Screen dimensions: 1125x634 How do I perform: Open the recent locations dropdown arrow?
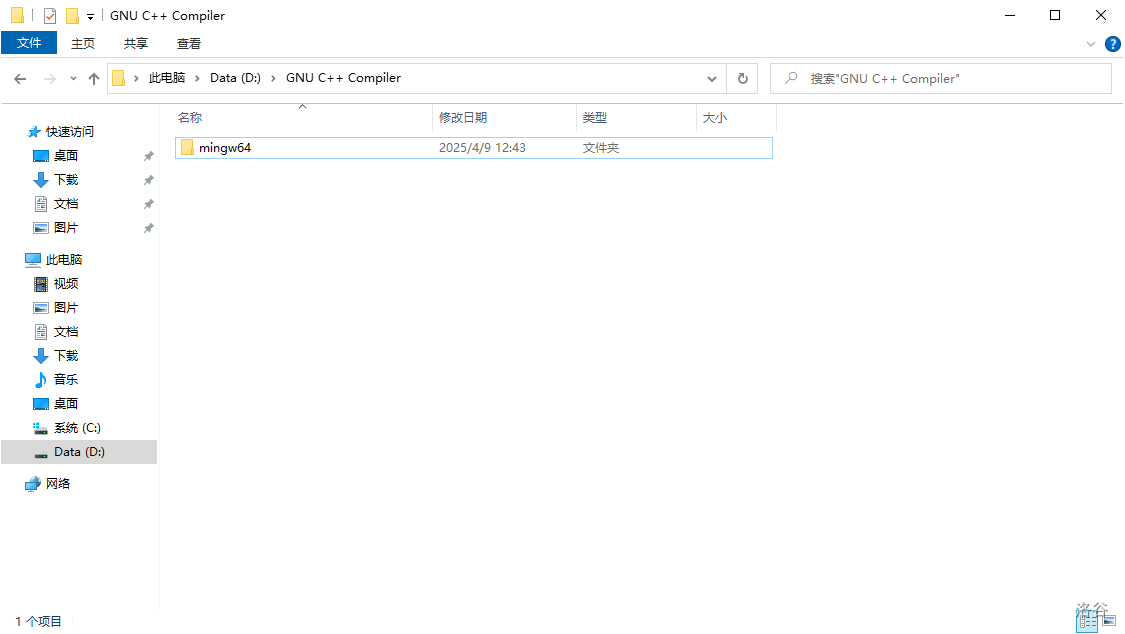point(73,79)
